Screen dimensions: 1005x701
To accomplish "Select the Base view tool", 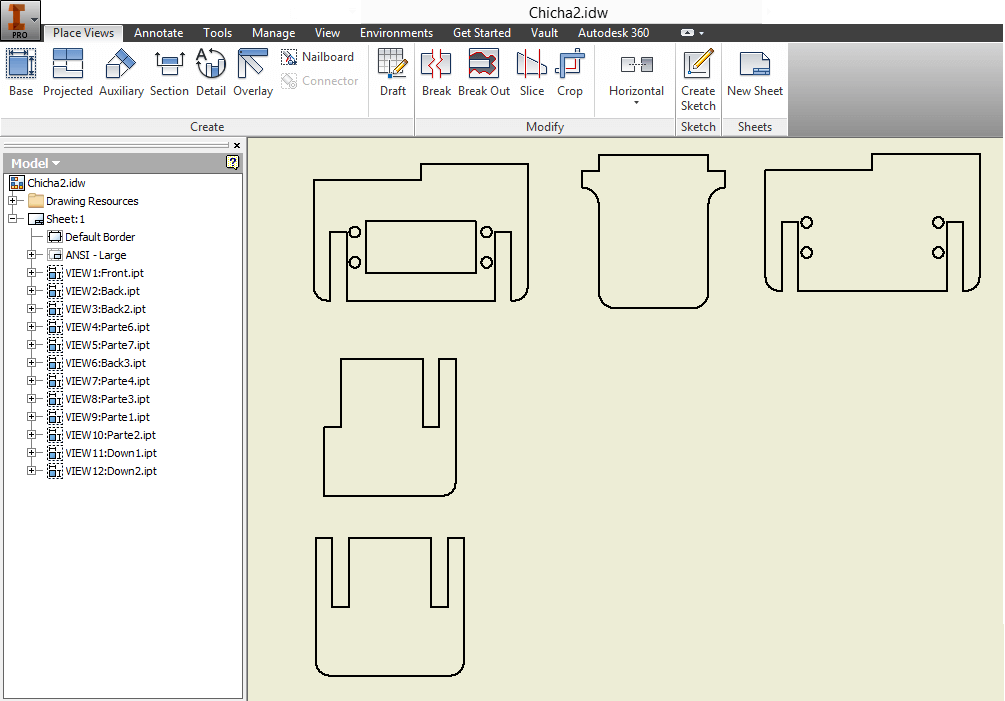I will [x=21, y=72].
